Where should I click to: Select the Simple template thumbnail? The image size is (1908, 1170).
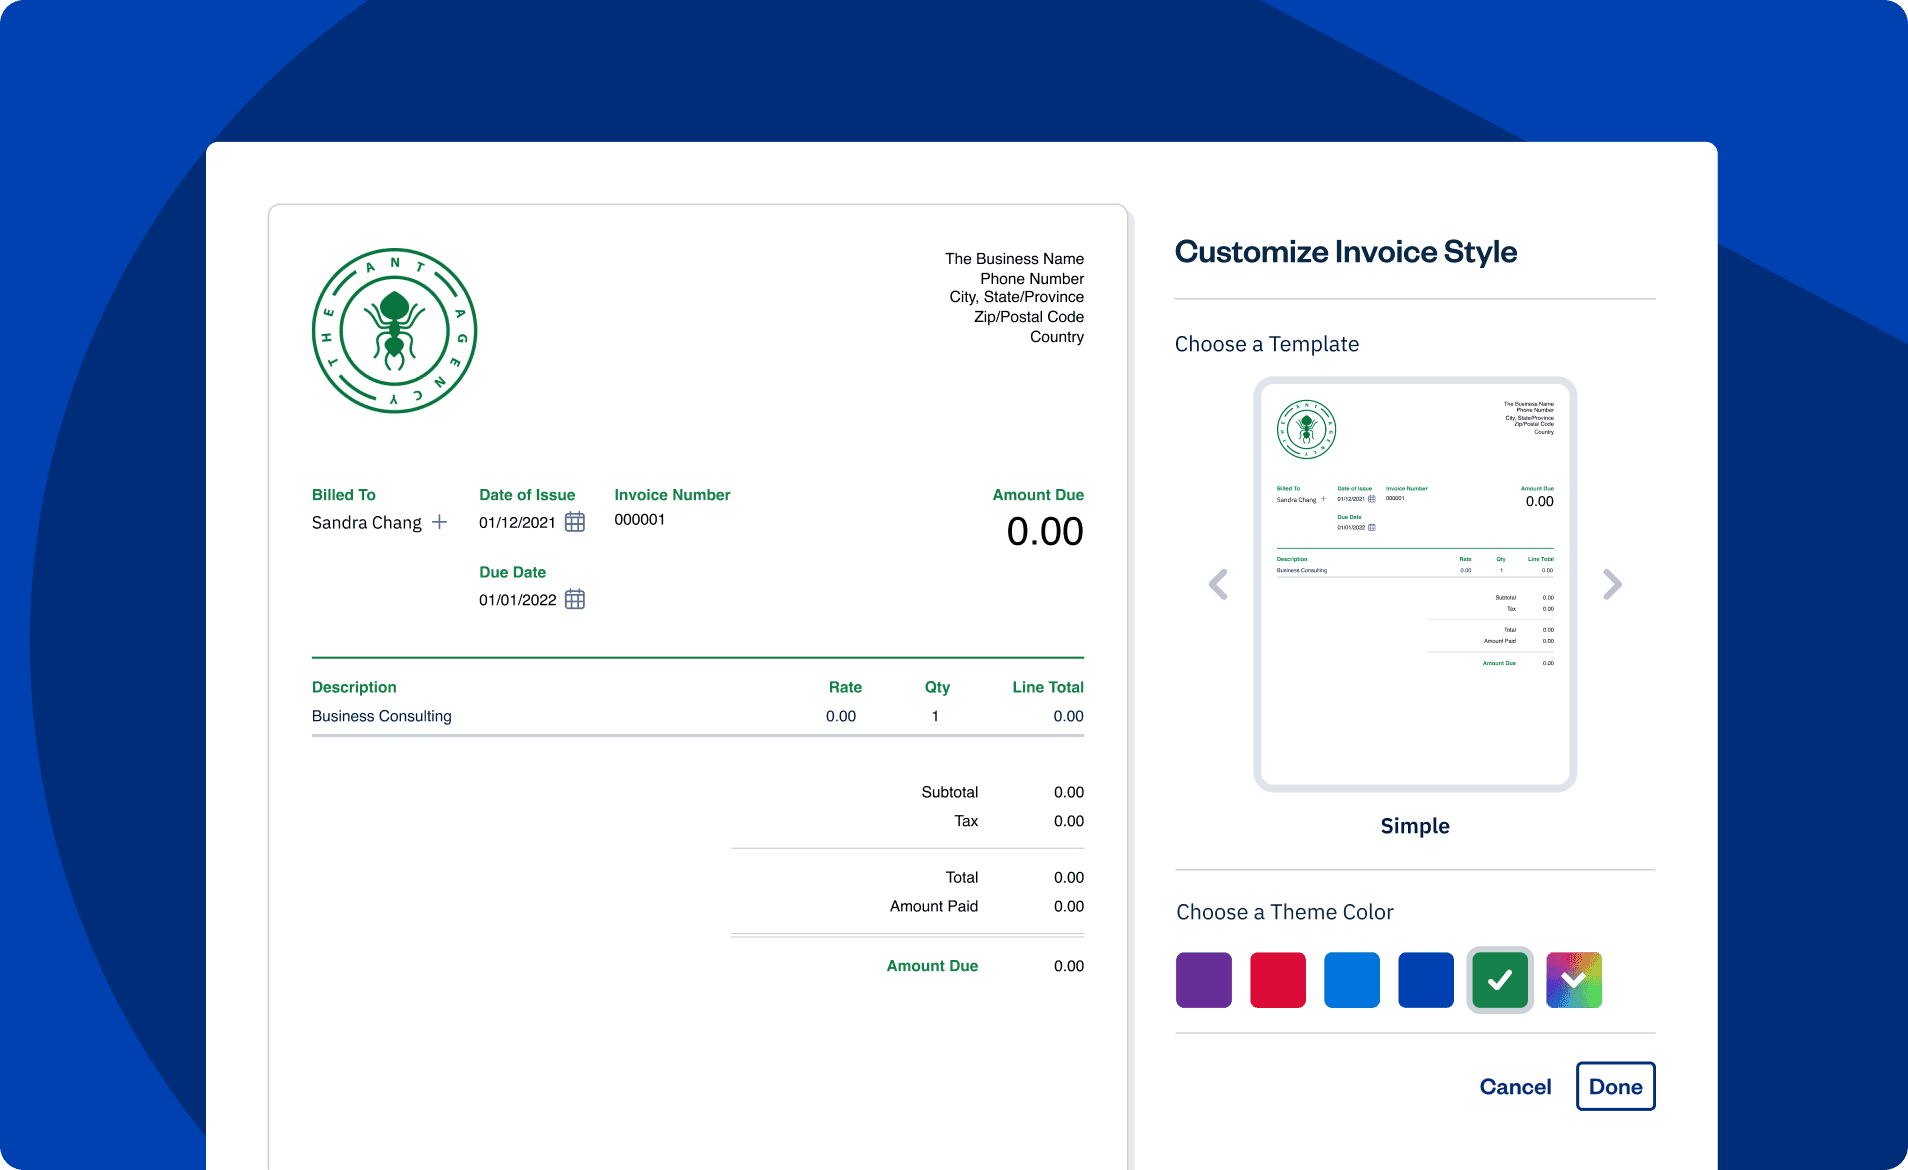(x=1414, y=584)
